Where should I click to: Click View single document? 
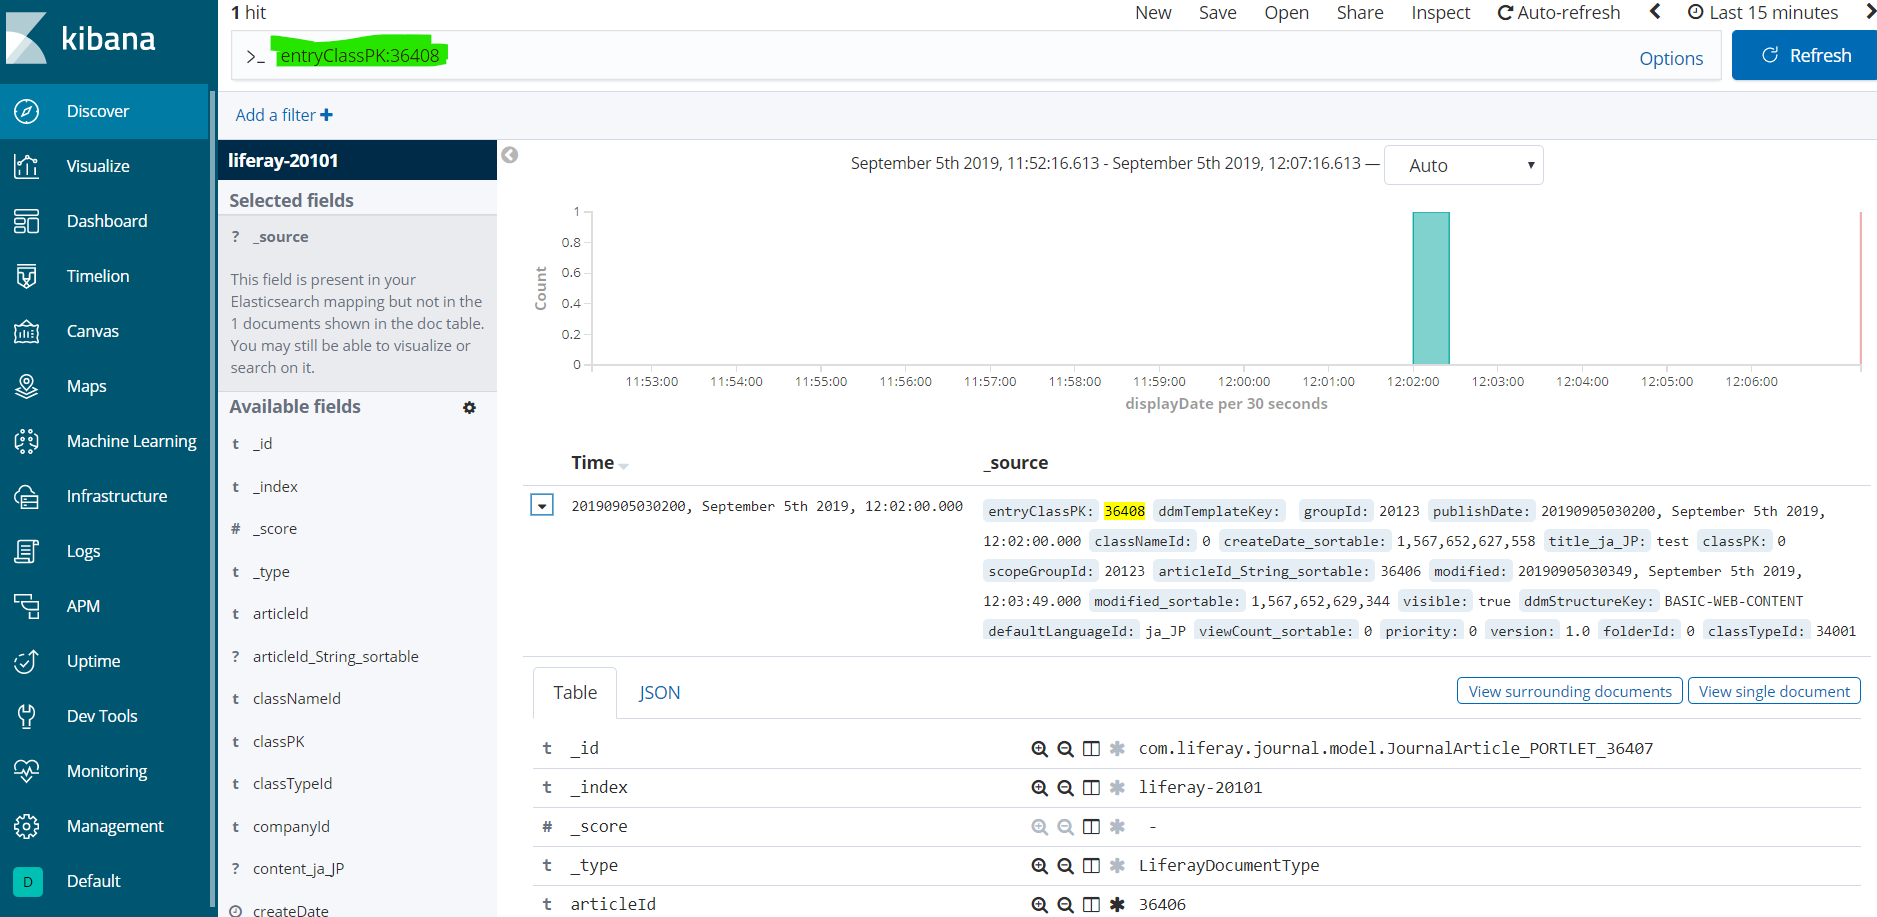click(x=1774, y=691)
